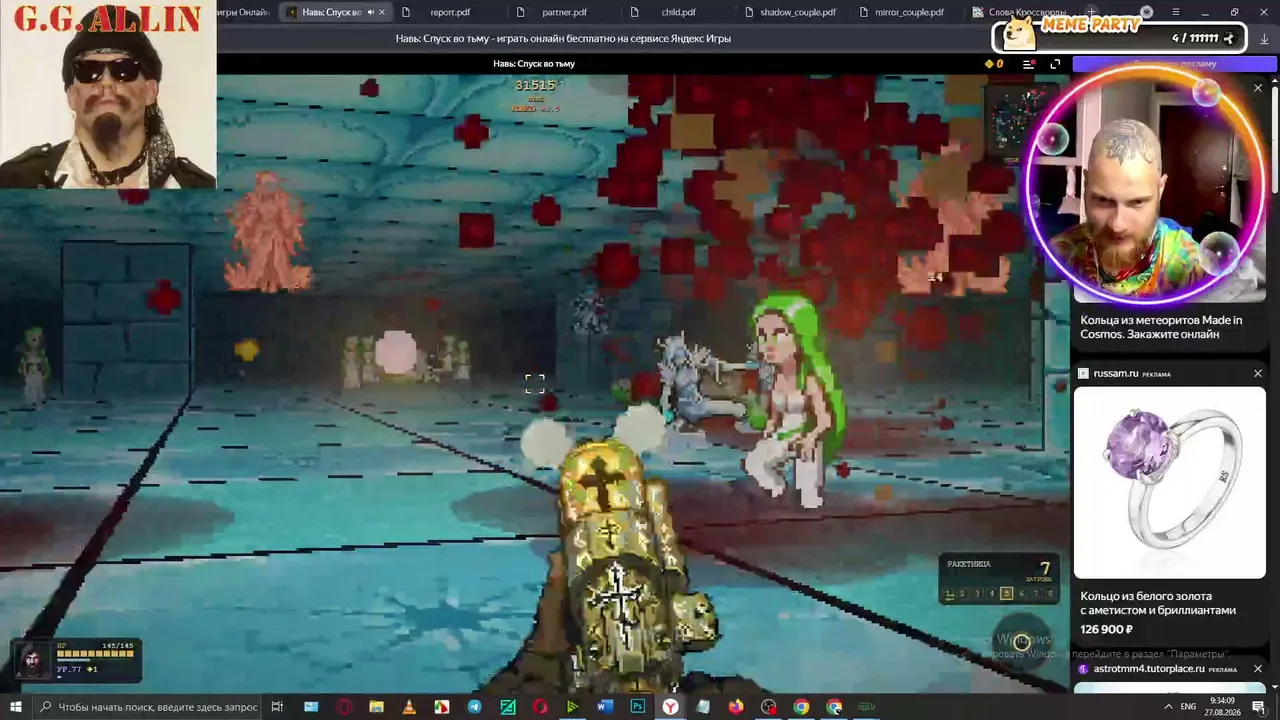This screenshot has width=1280, height=720.
Task: Open the browser downloads arrow icon
Action: pos(1265,38)
